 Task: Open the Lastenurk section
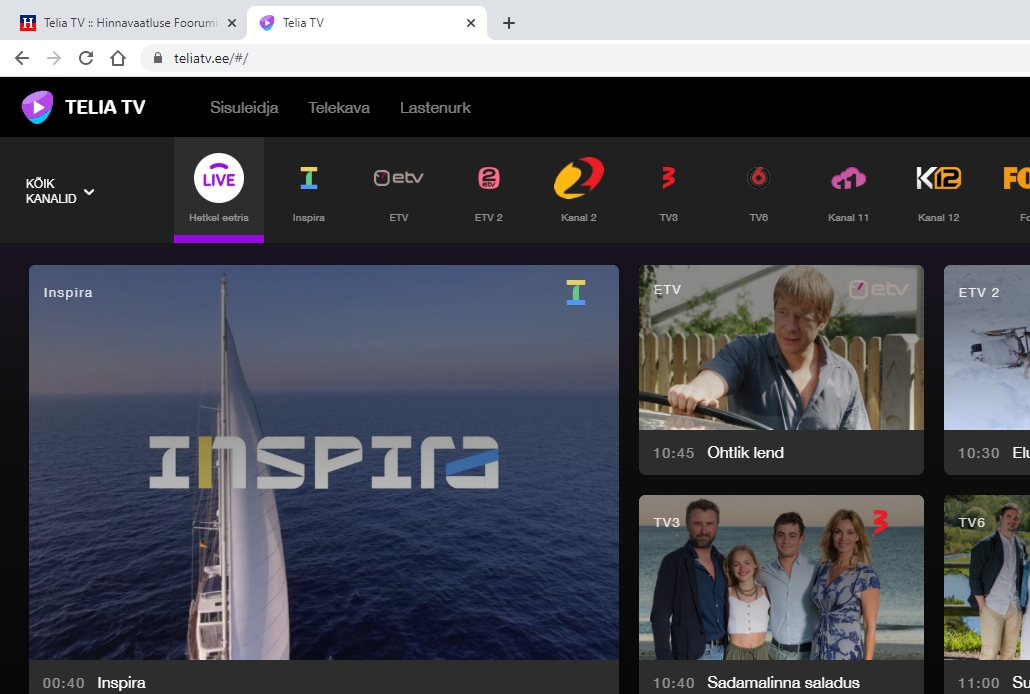[x=435, y=108]
